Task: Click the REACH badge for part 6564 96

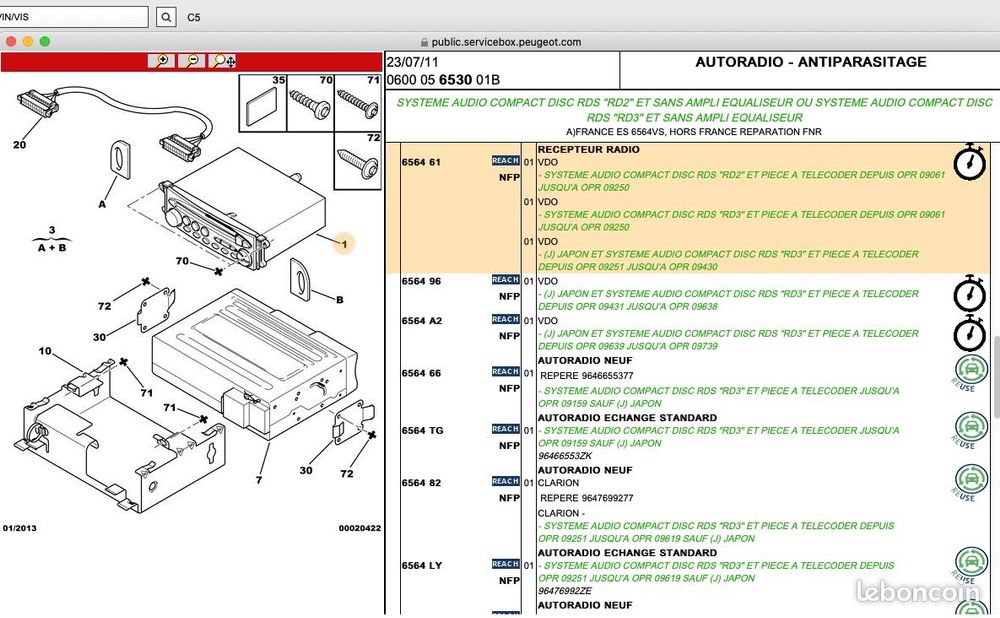Action: [x=505, y=280]
